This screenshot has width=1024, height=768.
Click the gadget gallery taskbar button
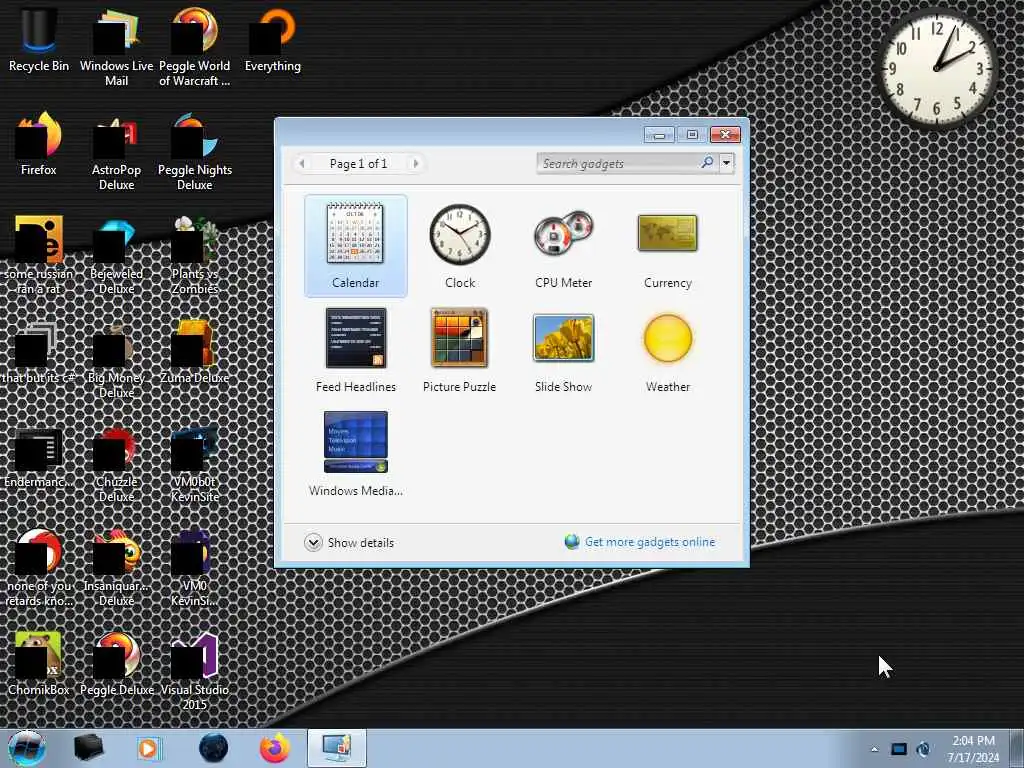coord(336,748)
